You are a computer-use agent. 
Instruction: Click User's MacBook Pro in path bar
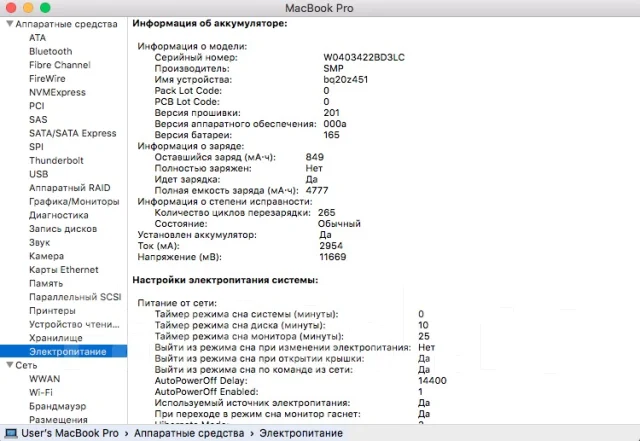click(x=70, y=433)
